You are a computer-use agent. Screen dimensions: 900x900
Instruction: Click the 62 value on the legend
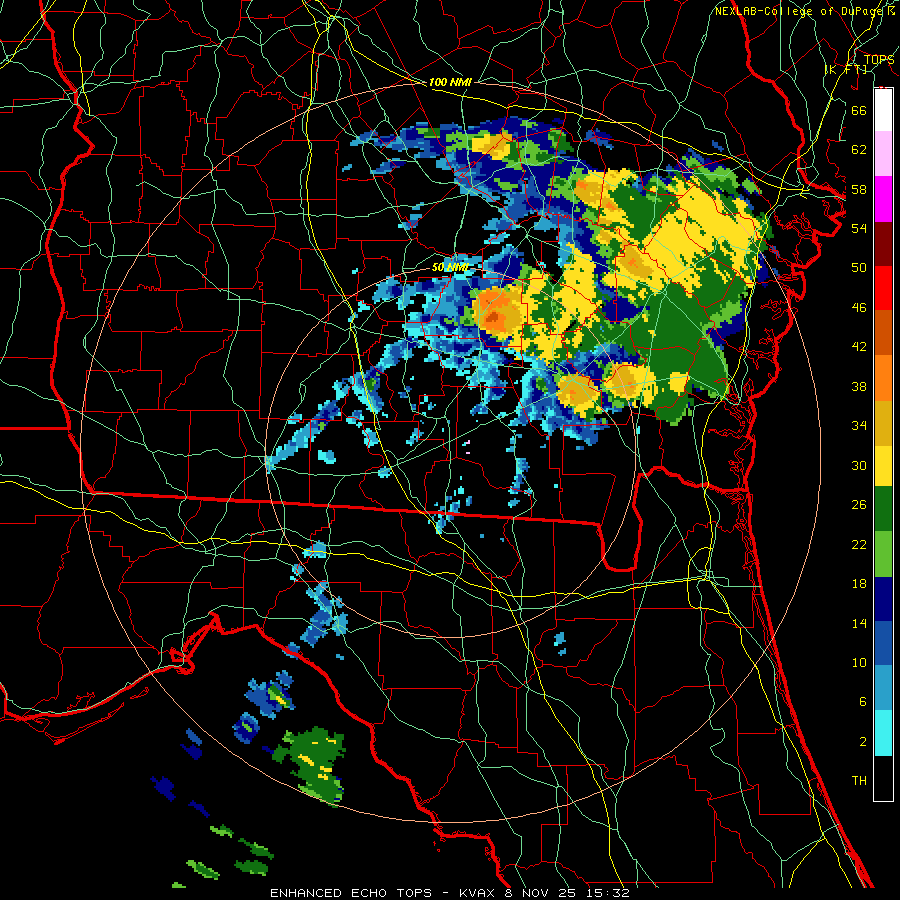(x=859, y=150)
